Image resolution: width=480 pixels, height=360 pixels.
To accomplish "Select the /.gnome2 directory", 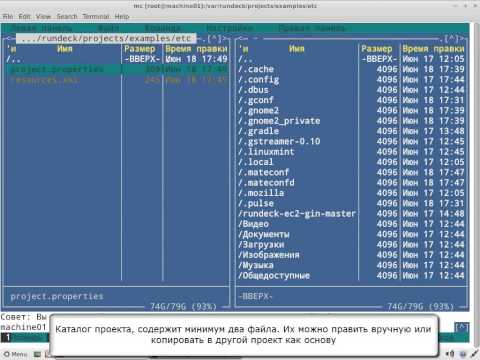I will (352, 111).
